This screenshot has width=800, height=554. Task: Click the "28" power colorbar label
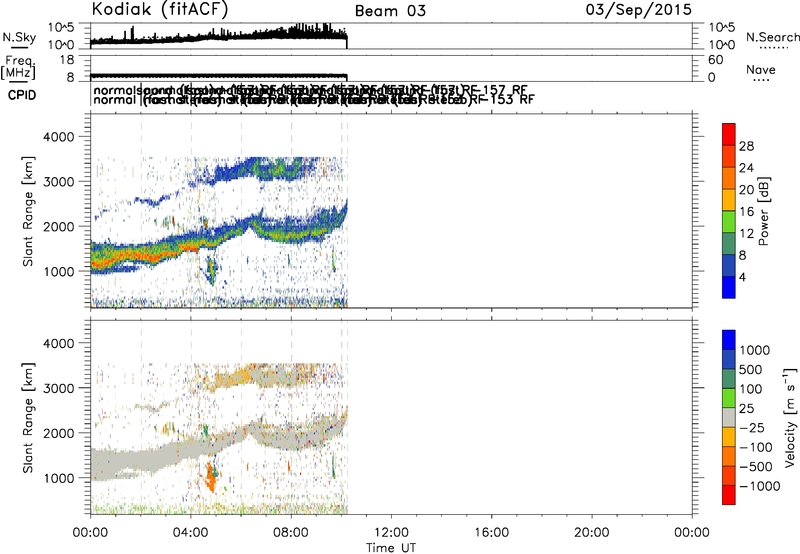[x=746, y=146]
